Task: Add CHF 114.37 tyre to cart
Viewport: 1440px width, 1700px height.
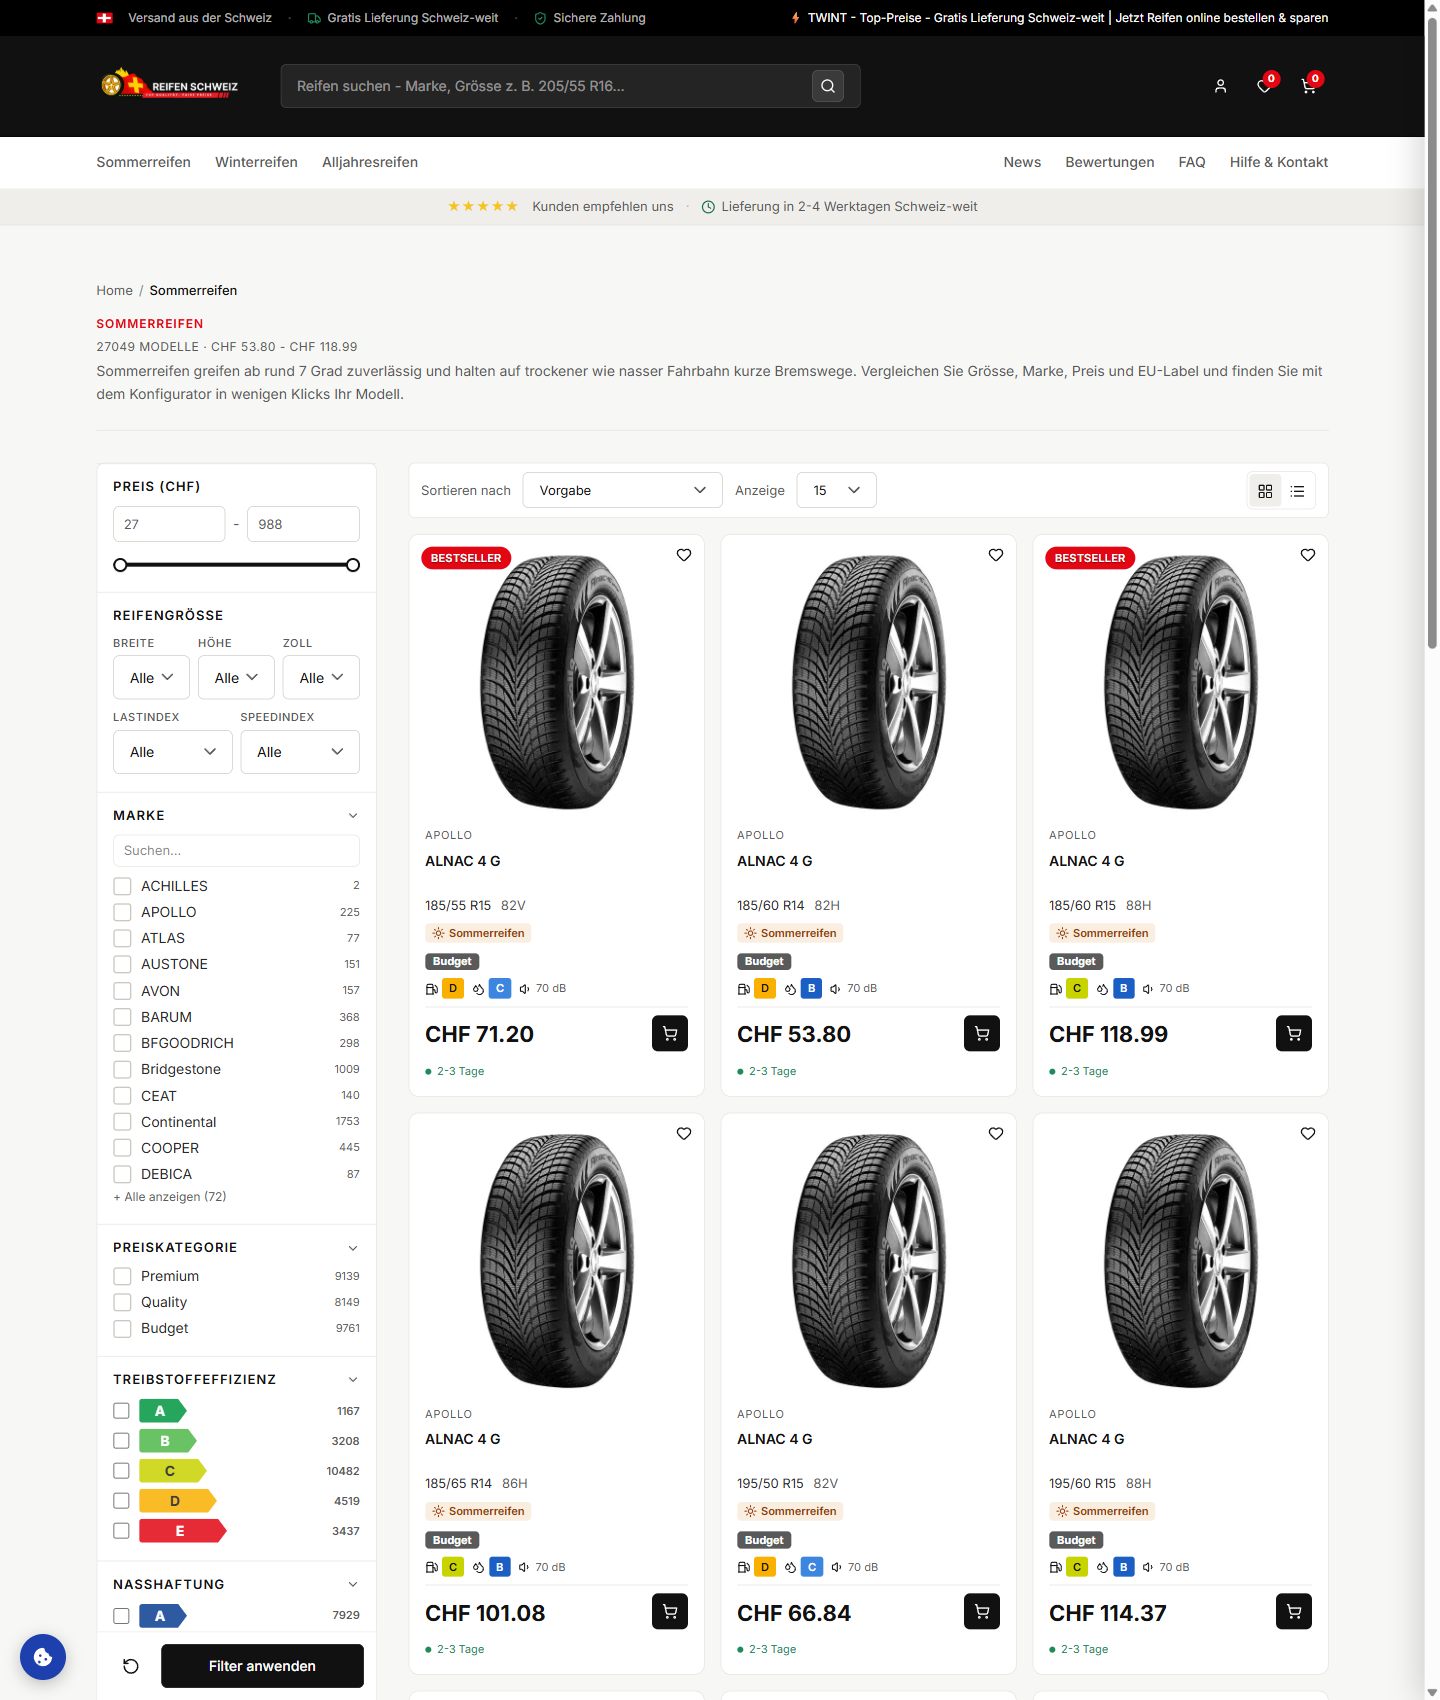Action: click(x=1294, y=1611)
